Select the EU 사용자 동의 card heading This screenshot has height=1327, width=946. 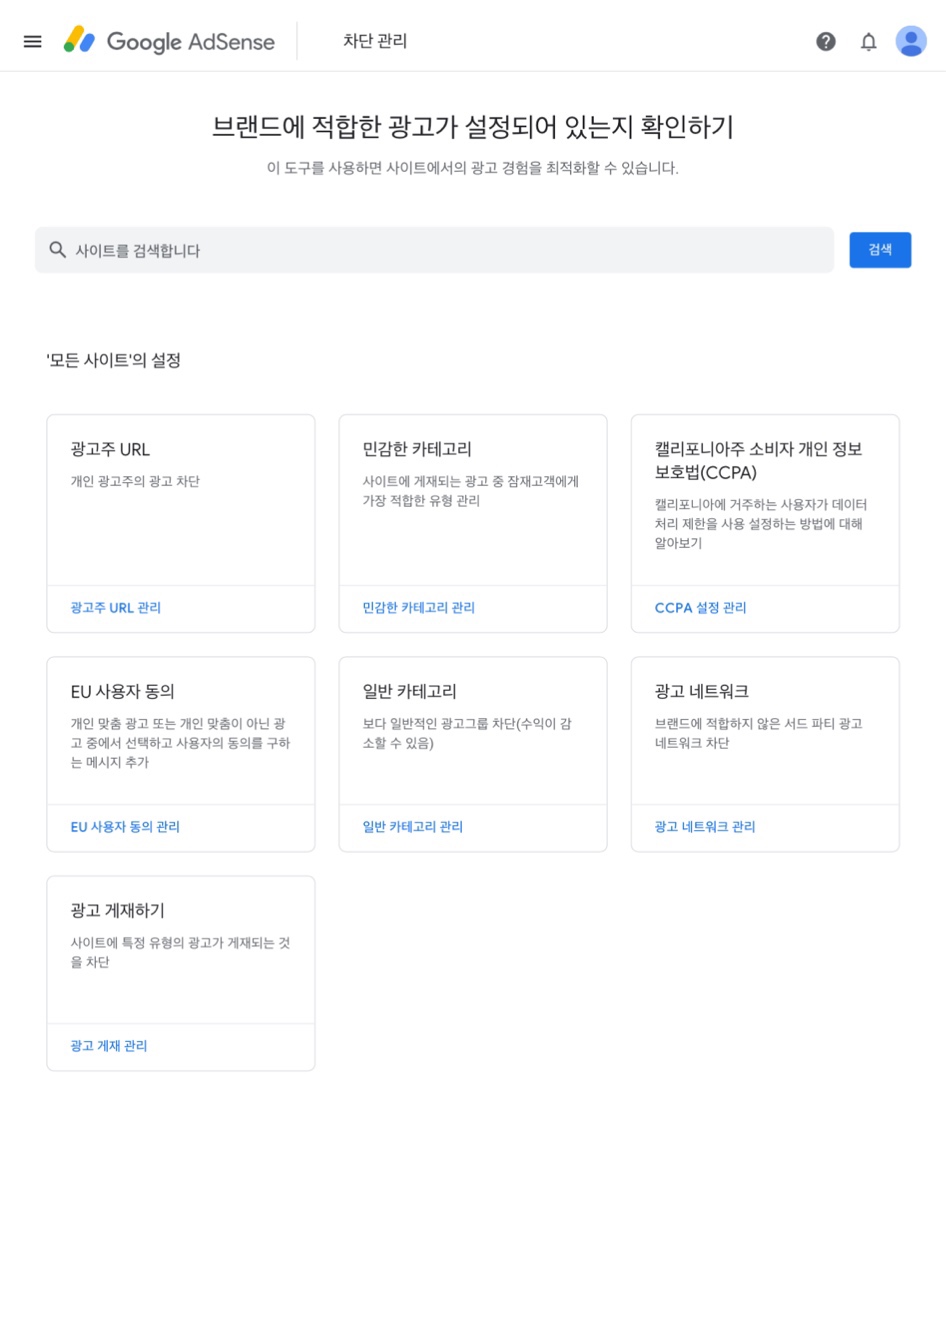tap(123, 692)
